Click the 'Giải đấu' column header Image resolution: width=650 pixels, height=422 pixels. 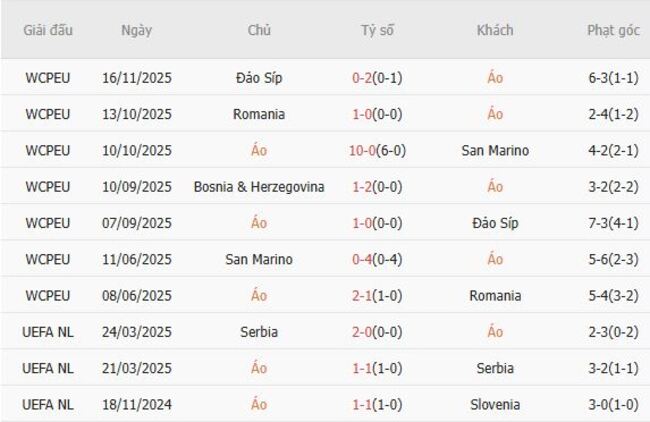click(x=48, y=30)
